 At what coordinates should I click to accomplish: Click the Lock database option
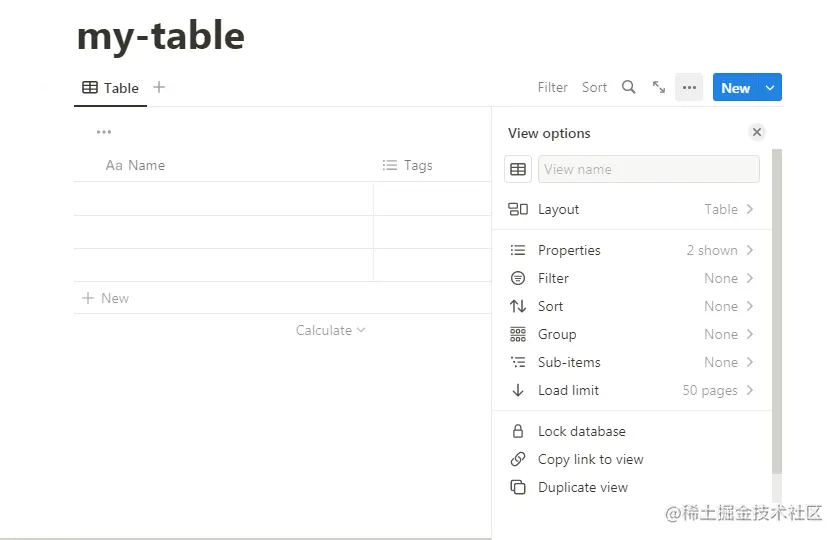[x=581, y=431]
